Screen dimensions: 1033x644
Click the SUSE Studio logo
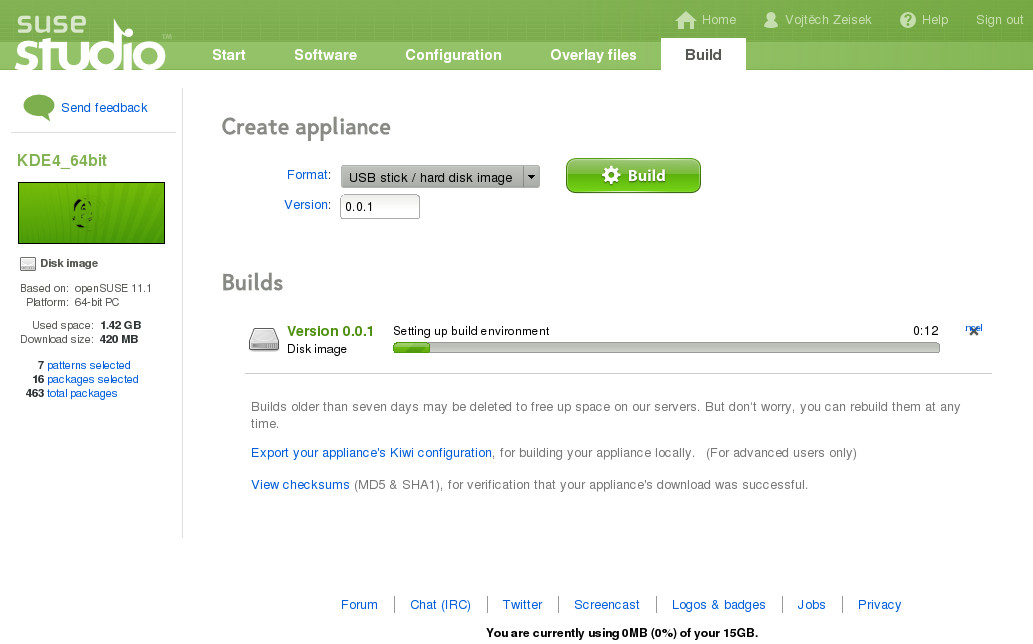click(x=91, y=42)
